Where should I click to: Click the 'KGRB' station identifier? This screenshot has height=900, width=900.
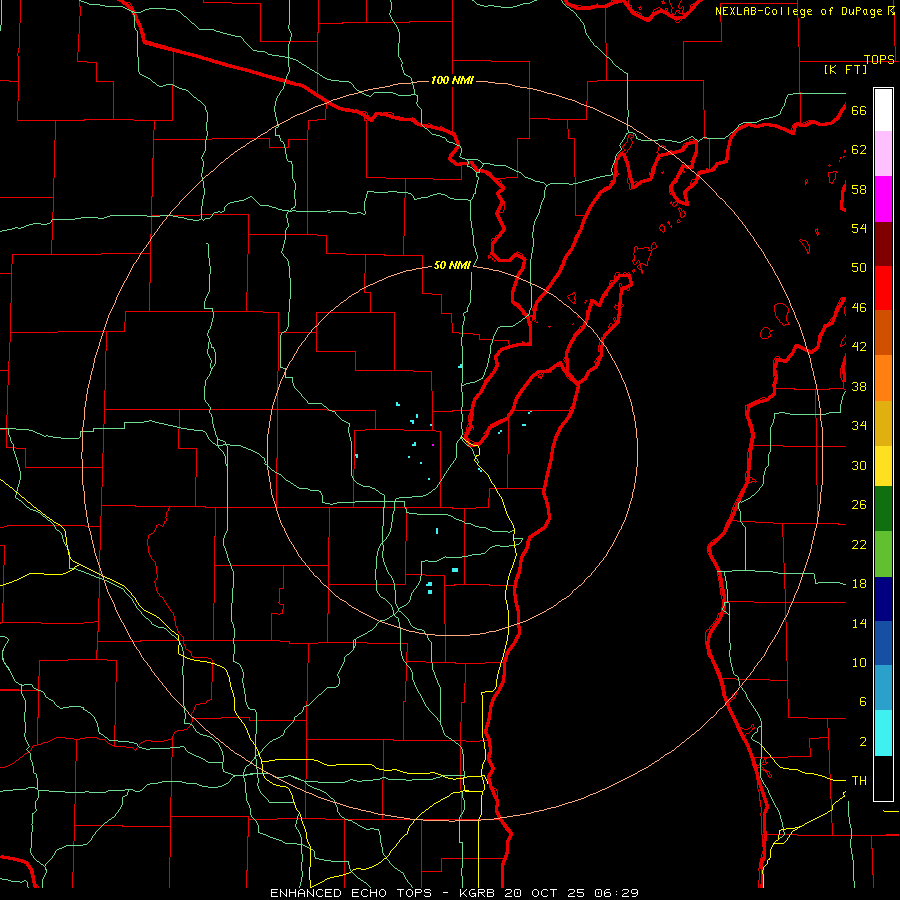coord(479,893)
